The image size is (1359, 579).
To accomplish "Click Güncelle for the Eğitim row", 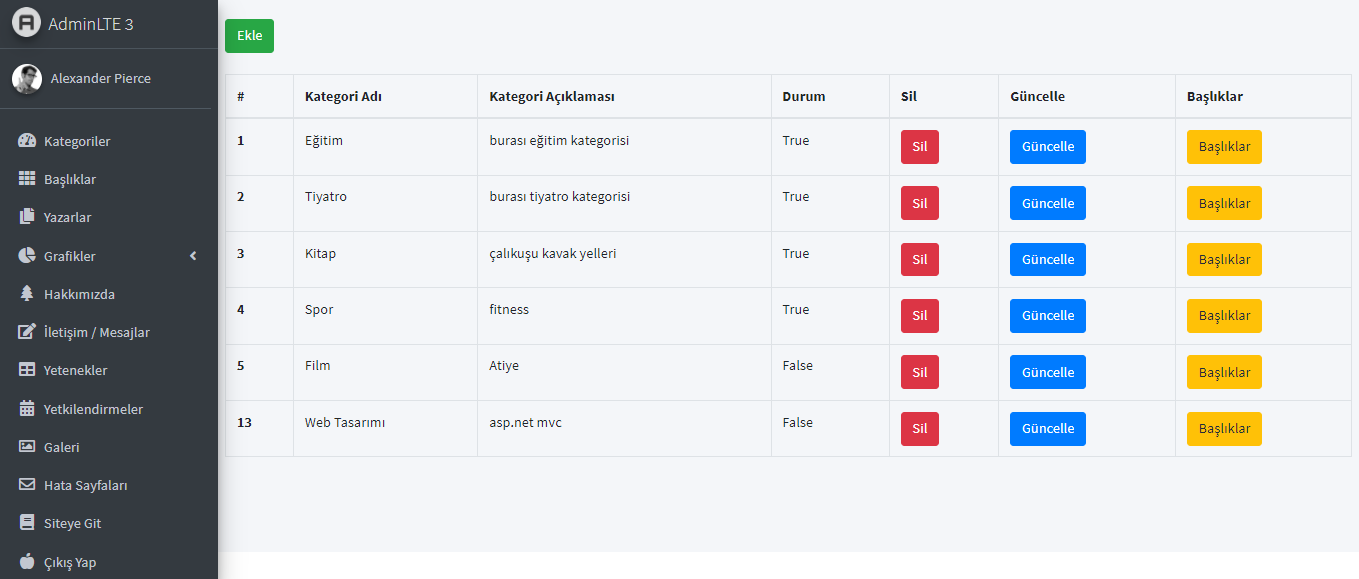I will (1048, 147).
